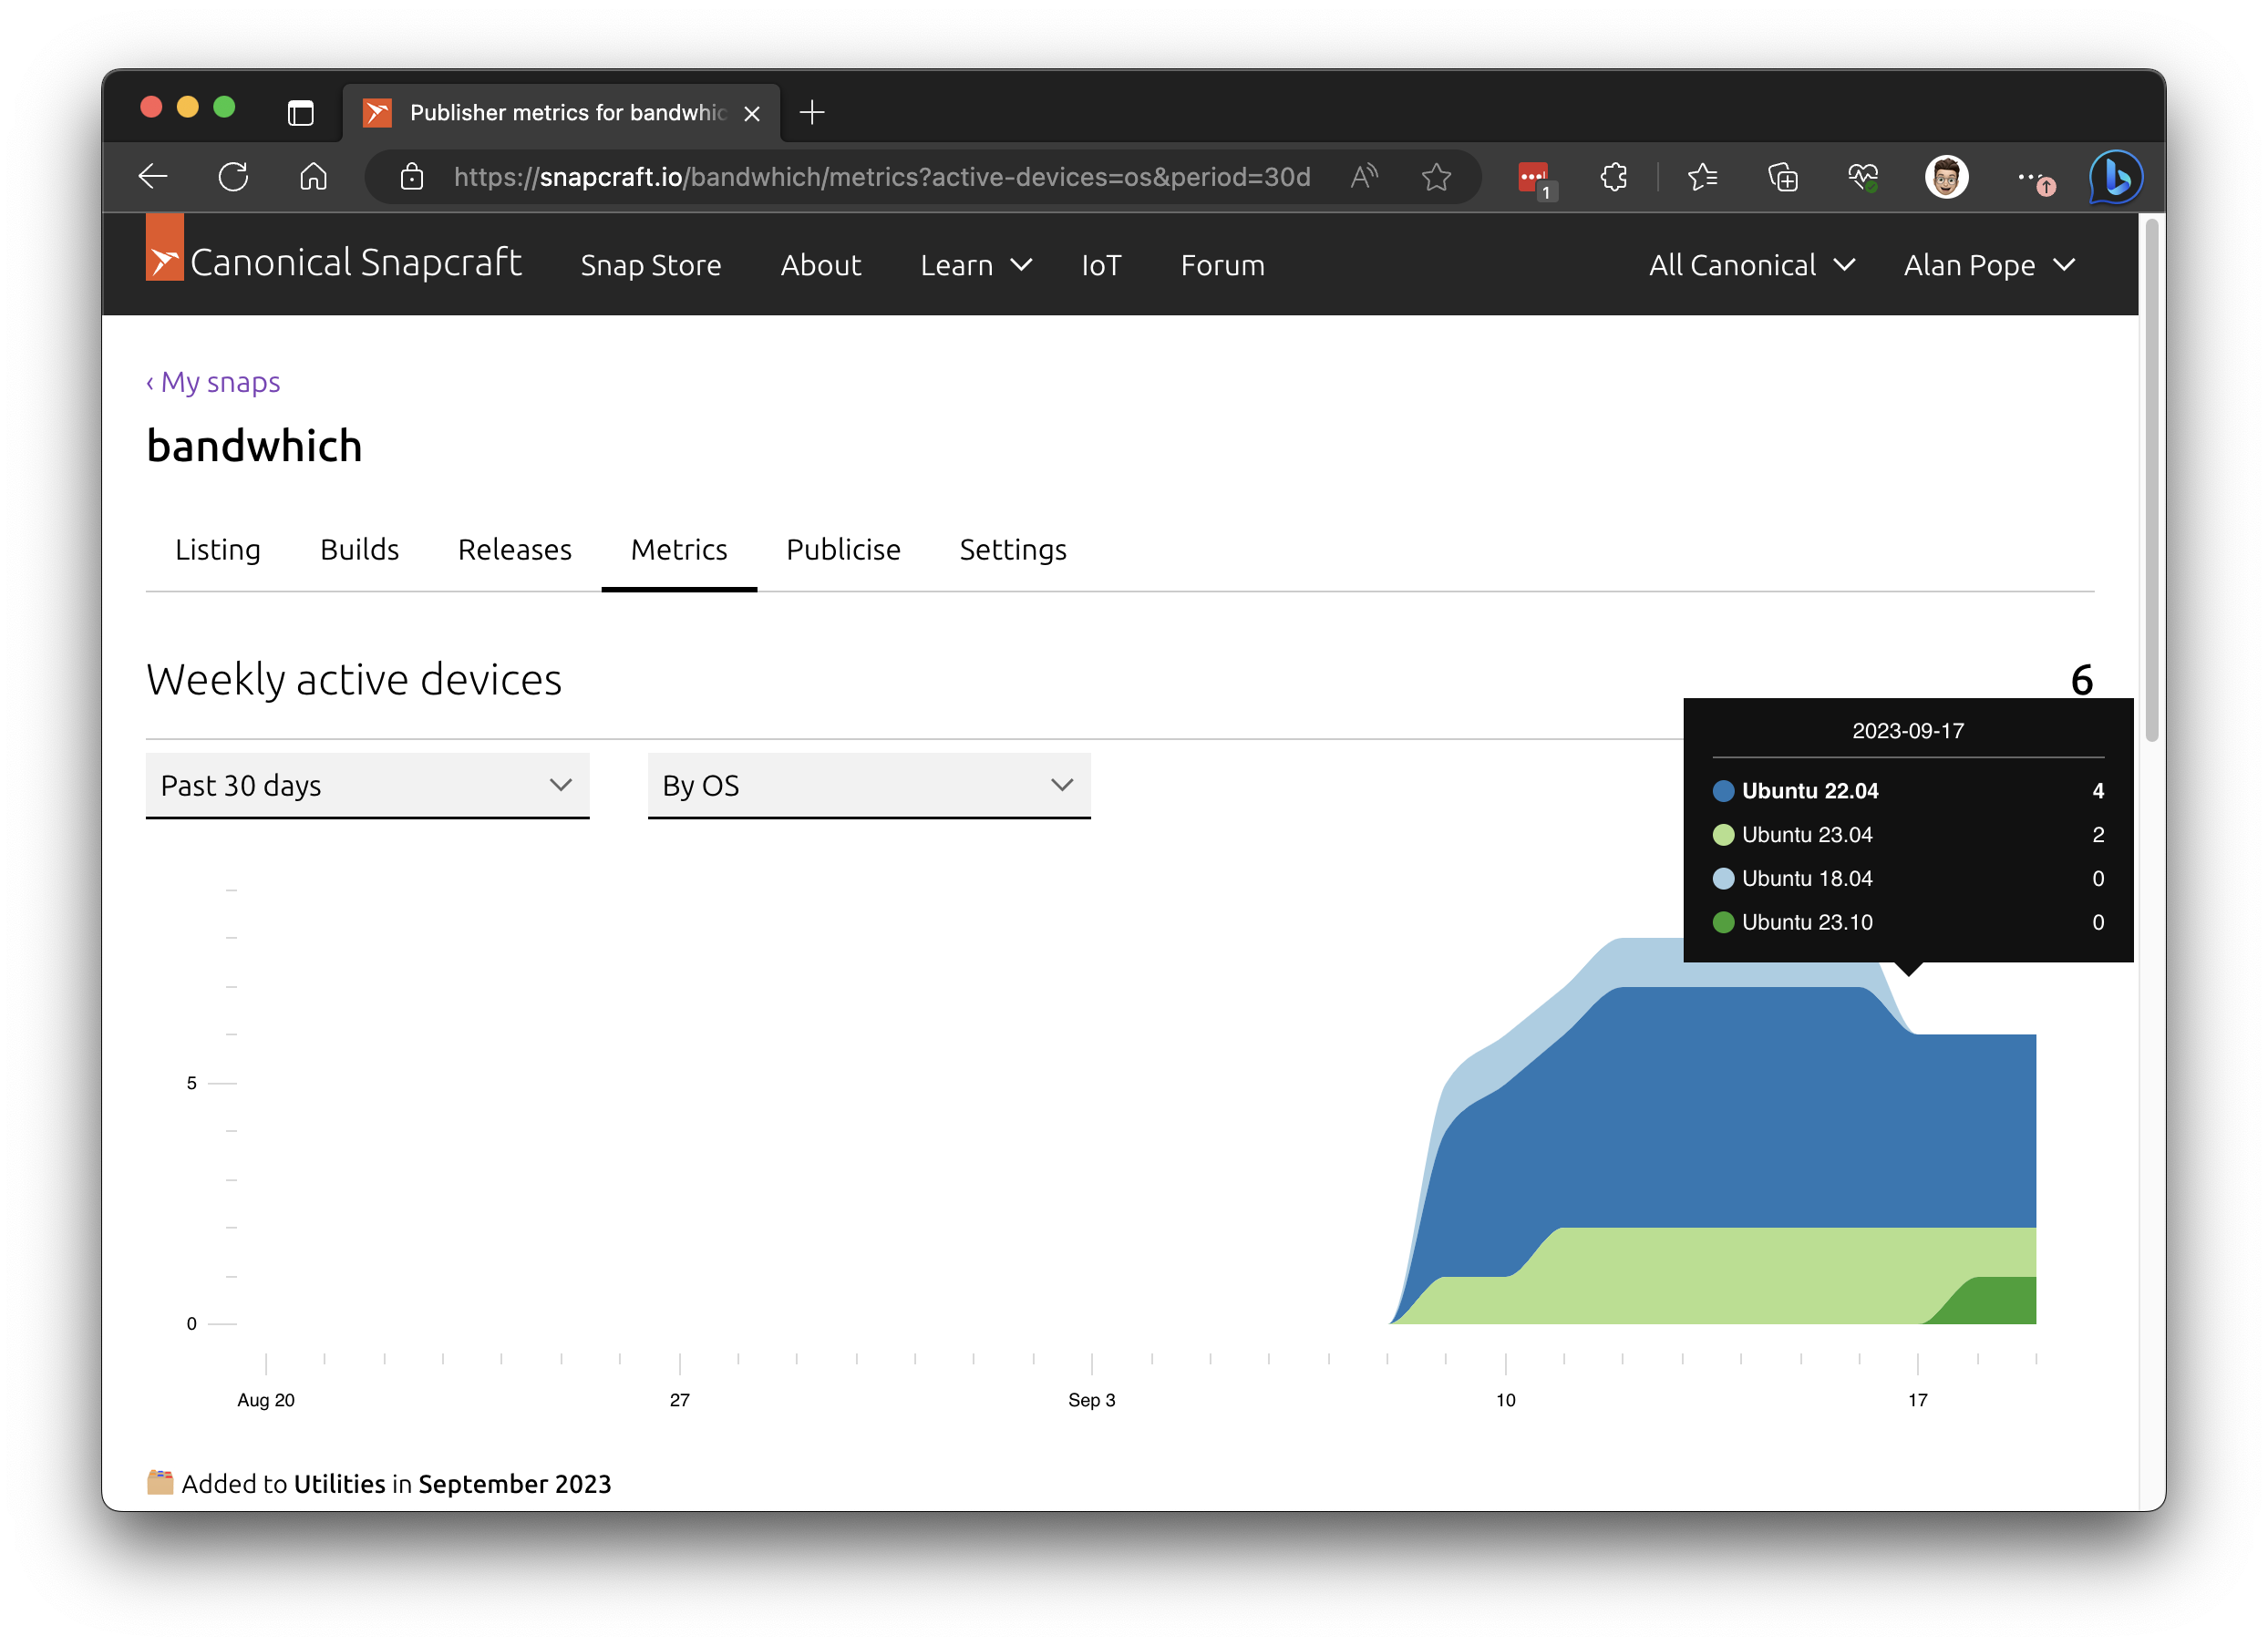Go back to My snaps link
The width and height of the screenshot is (2268, 1646).
213,382
